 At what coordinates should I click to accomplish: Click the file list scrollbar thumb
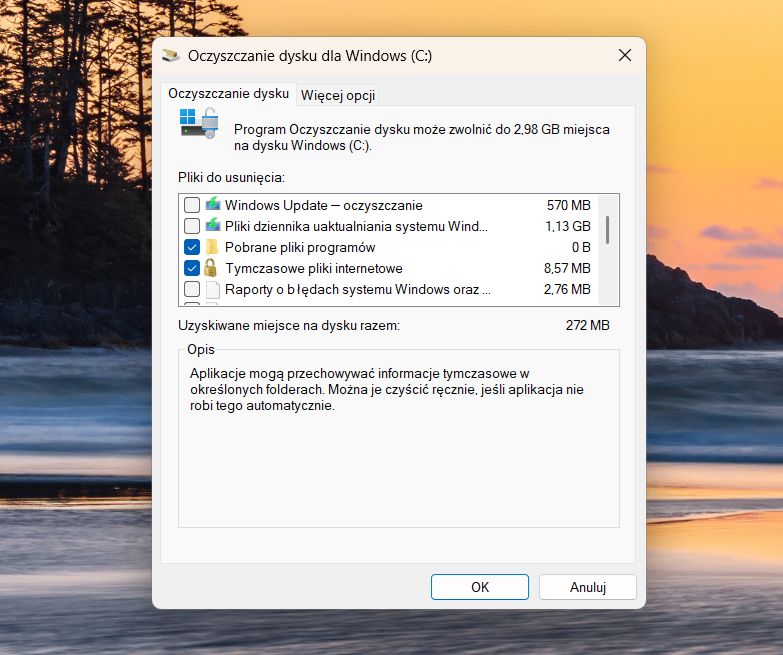point(608,230)
